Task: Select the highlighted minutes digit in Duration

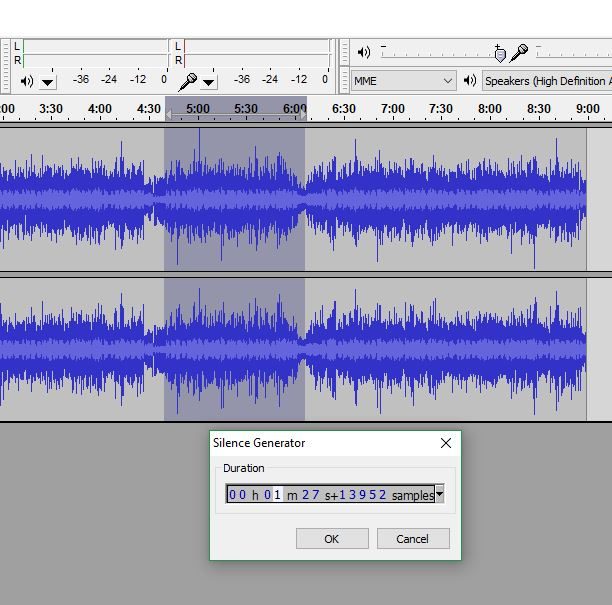Action: click(278, 495)
